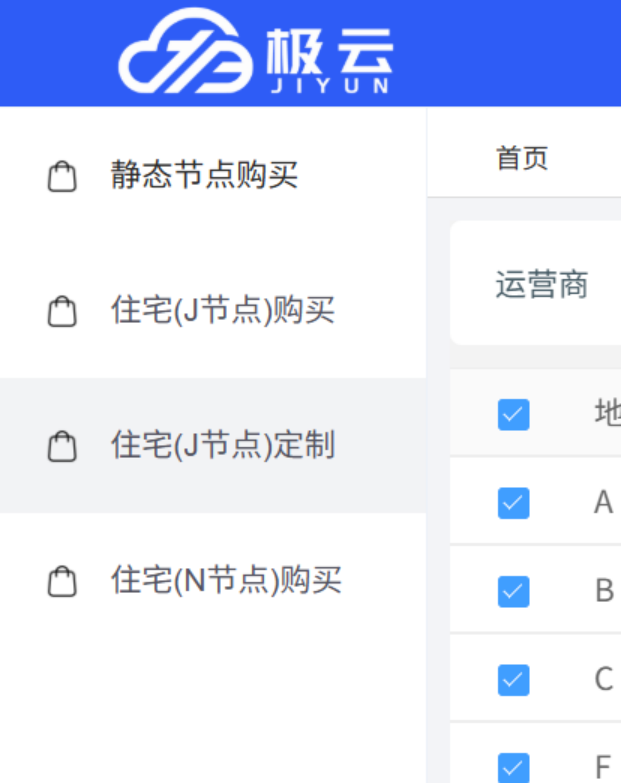Image resolution: width=621 pixels, height=783 pixels.
Task: Uncheck the checkbox for row A
Action: [x=513, y=503]
